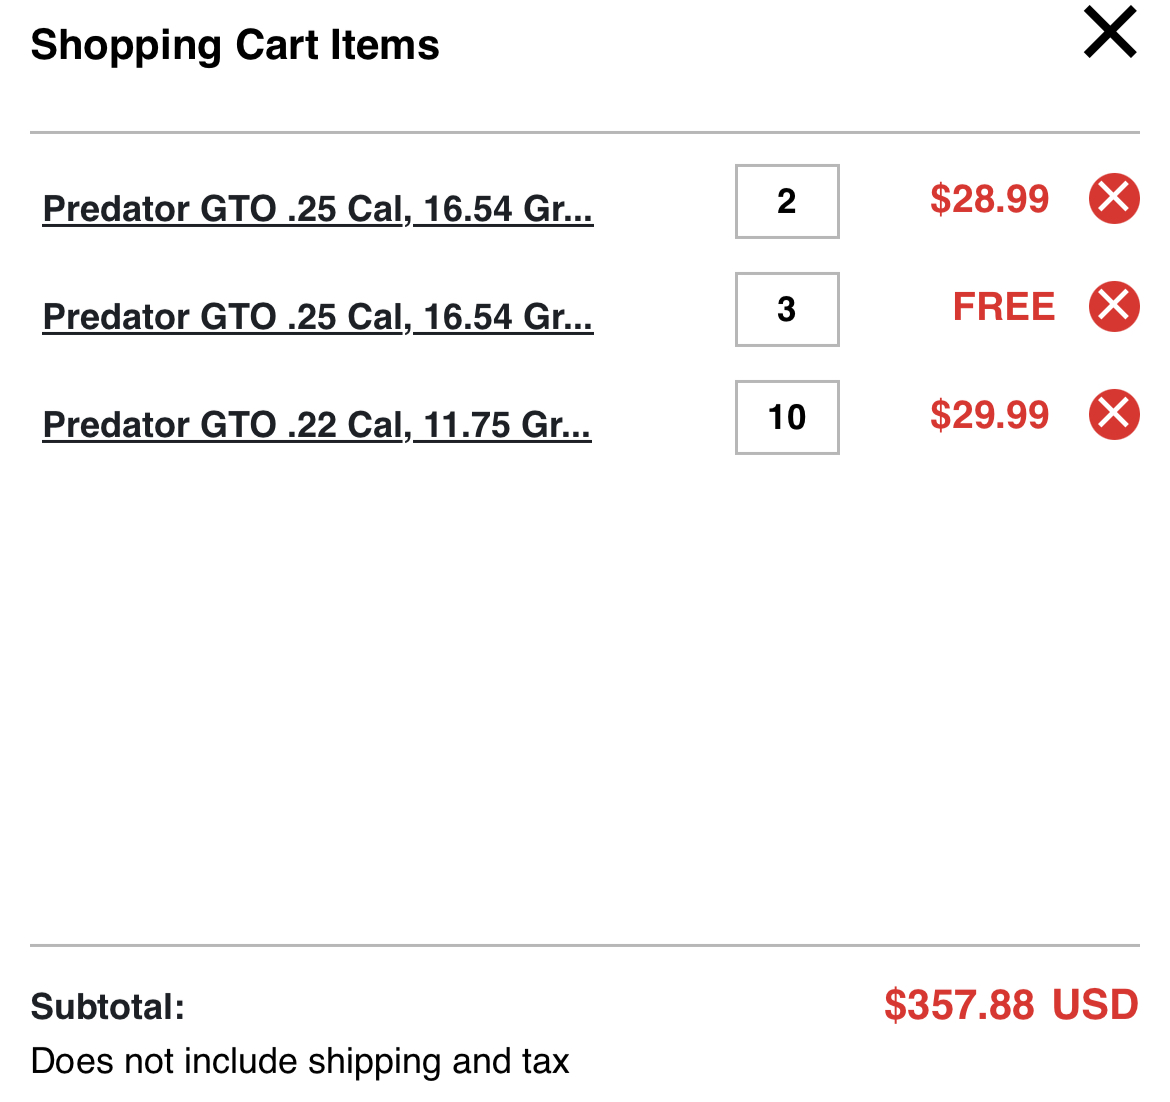Focus the quantity field showing 10
The height and width of the screenshot is (1102, 1170).
(787, 417)
